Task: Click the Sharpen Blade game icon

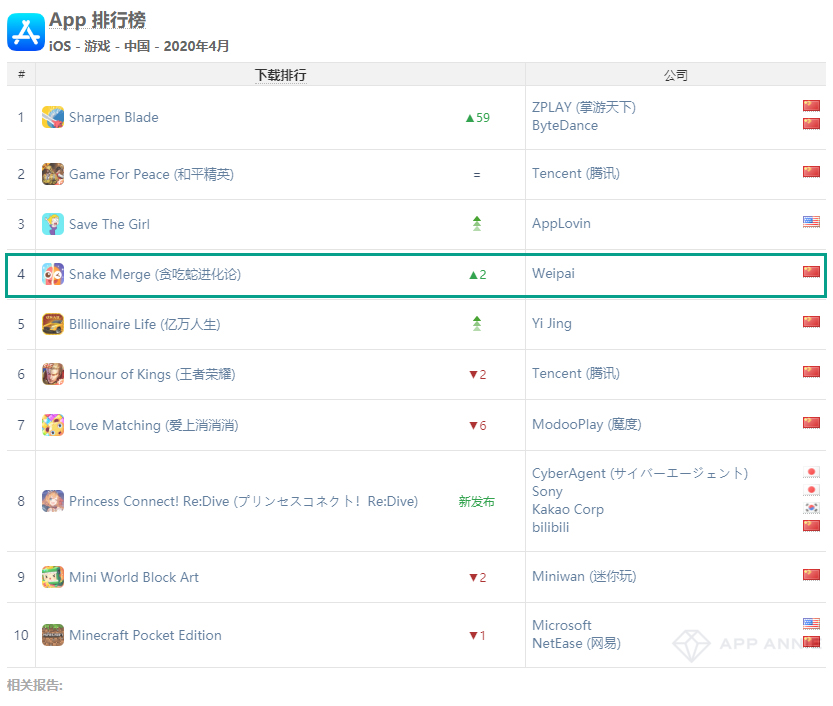Action: click(x=53, y=117)
